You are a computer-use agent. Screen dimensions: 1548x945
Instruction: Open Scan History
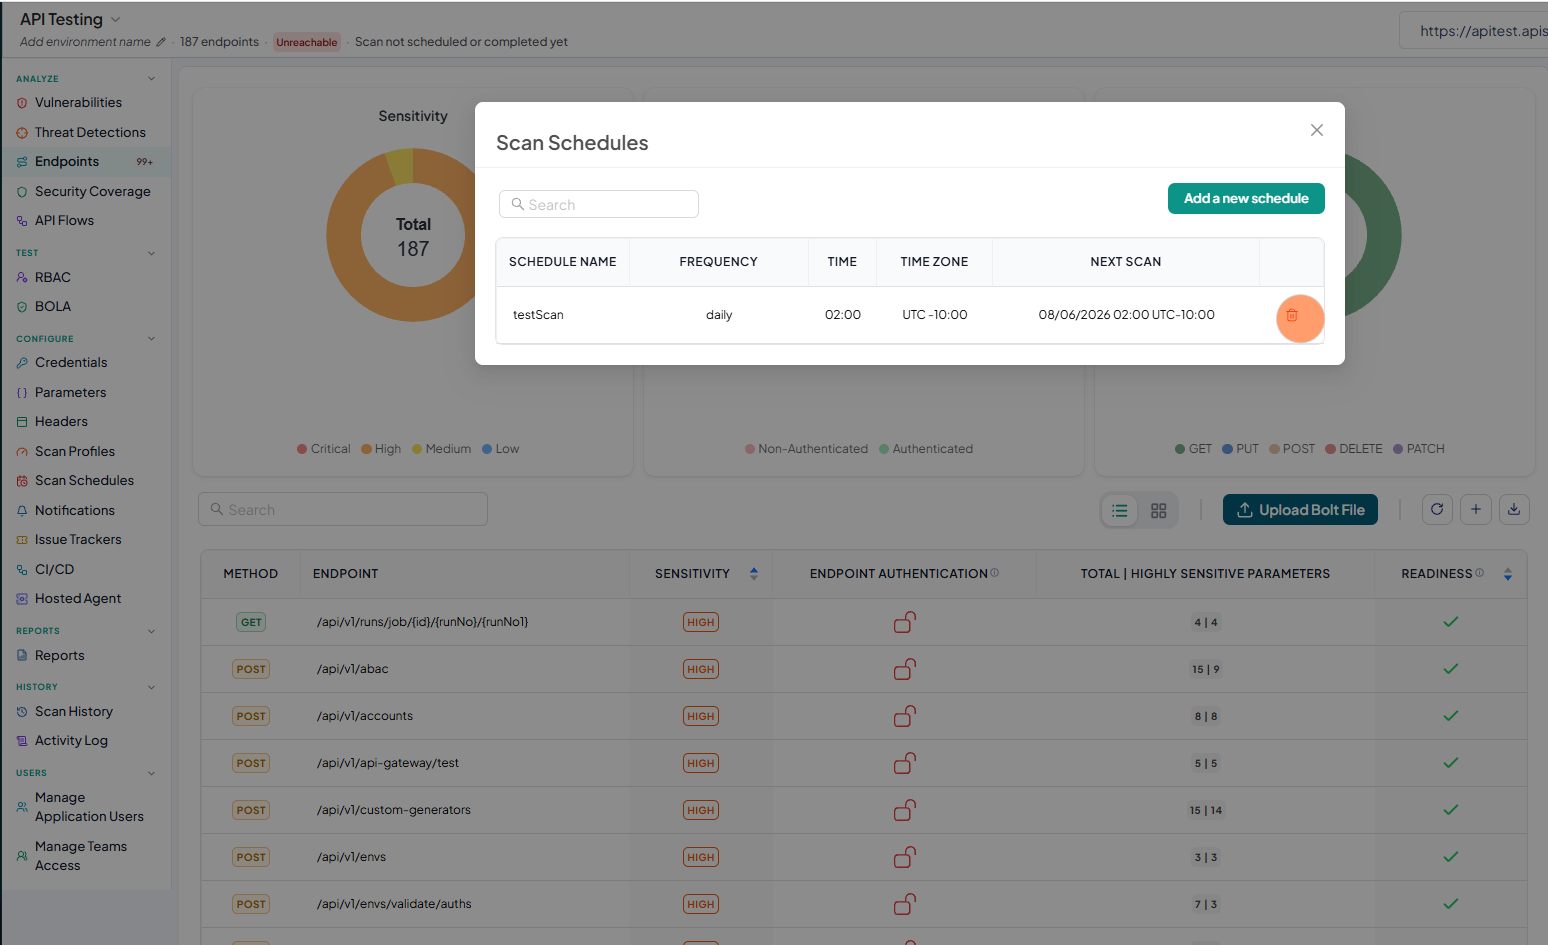tap(73, 711)
